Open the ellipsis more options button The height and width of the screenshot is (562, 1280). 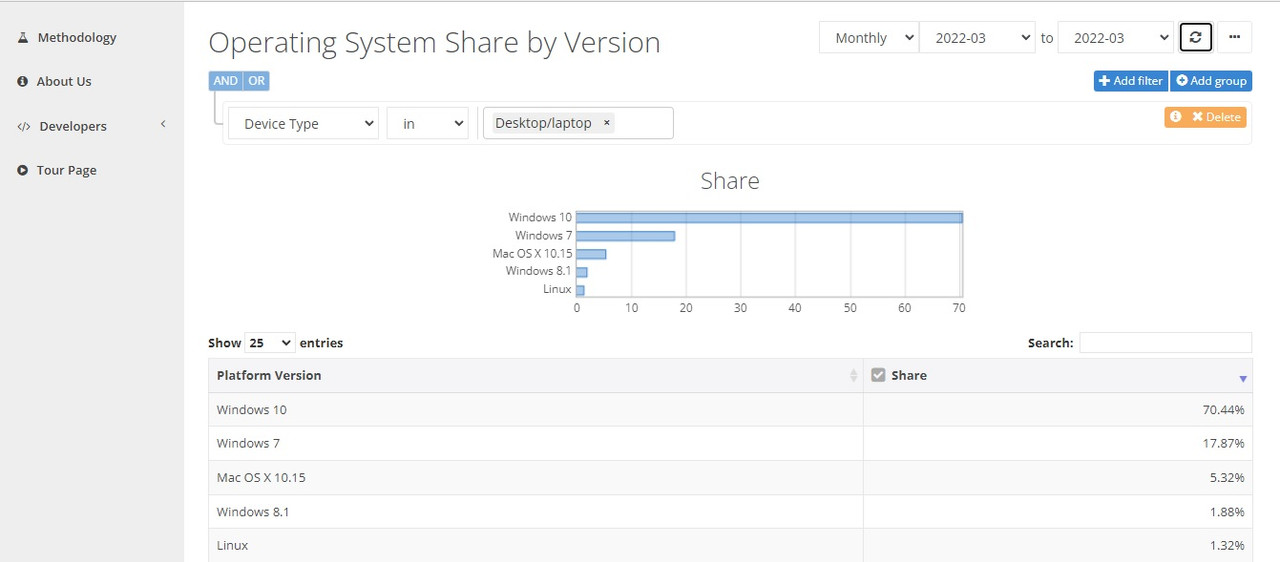click(1234, 37)
